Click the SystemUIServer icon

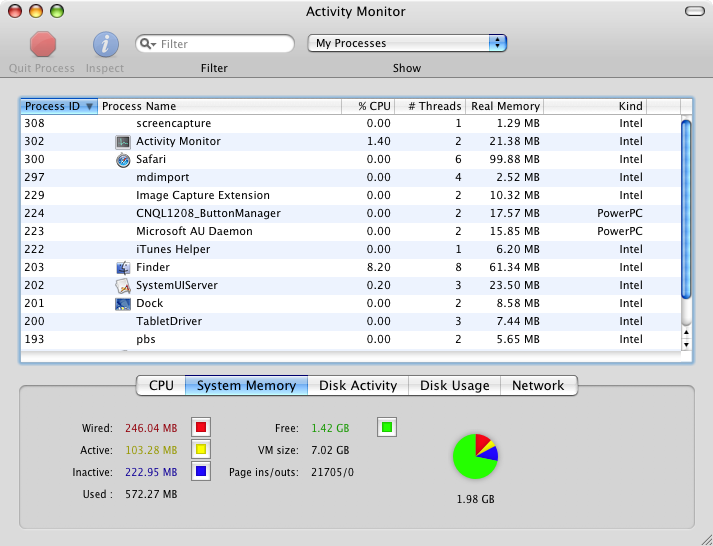(x=123, y=286)
